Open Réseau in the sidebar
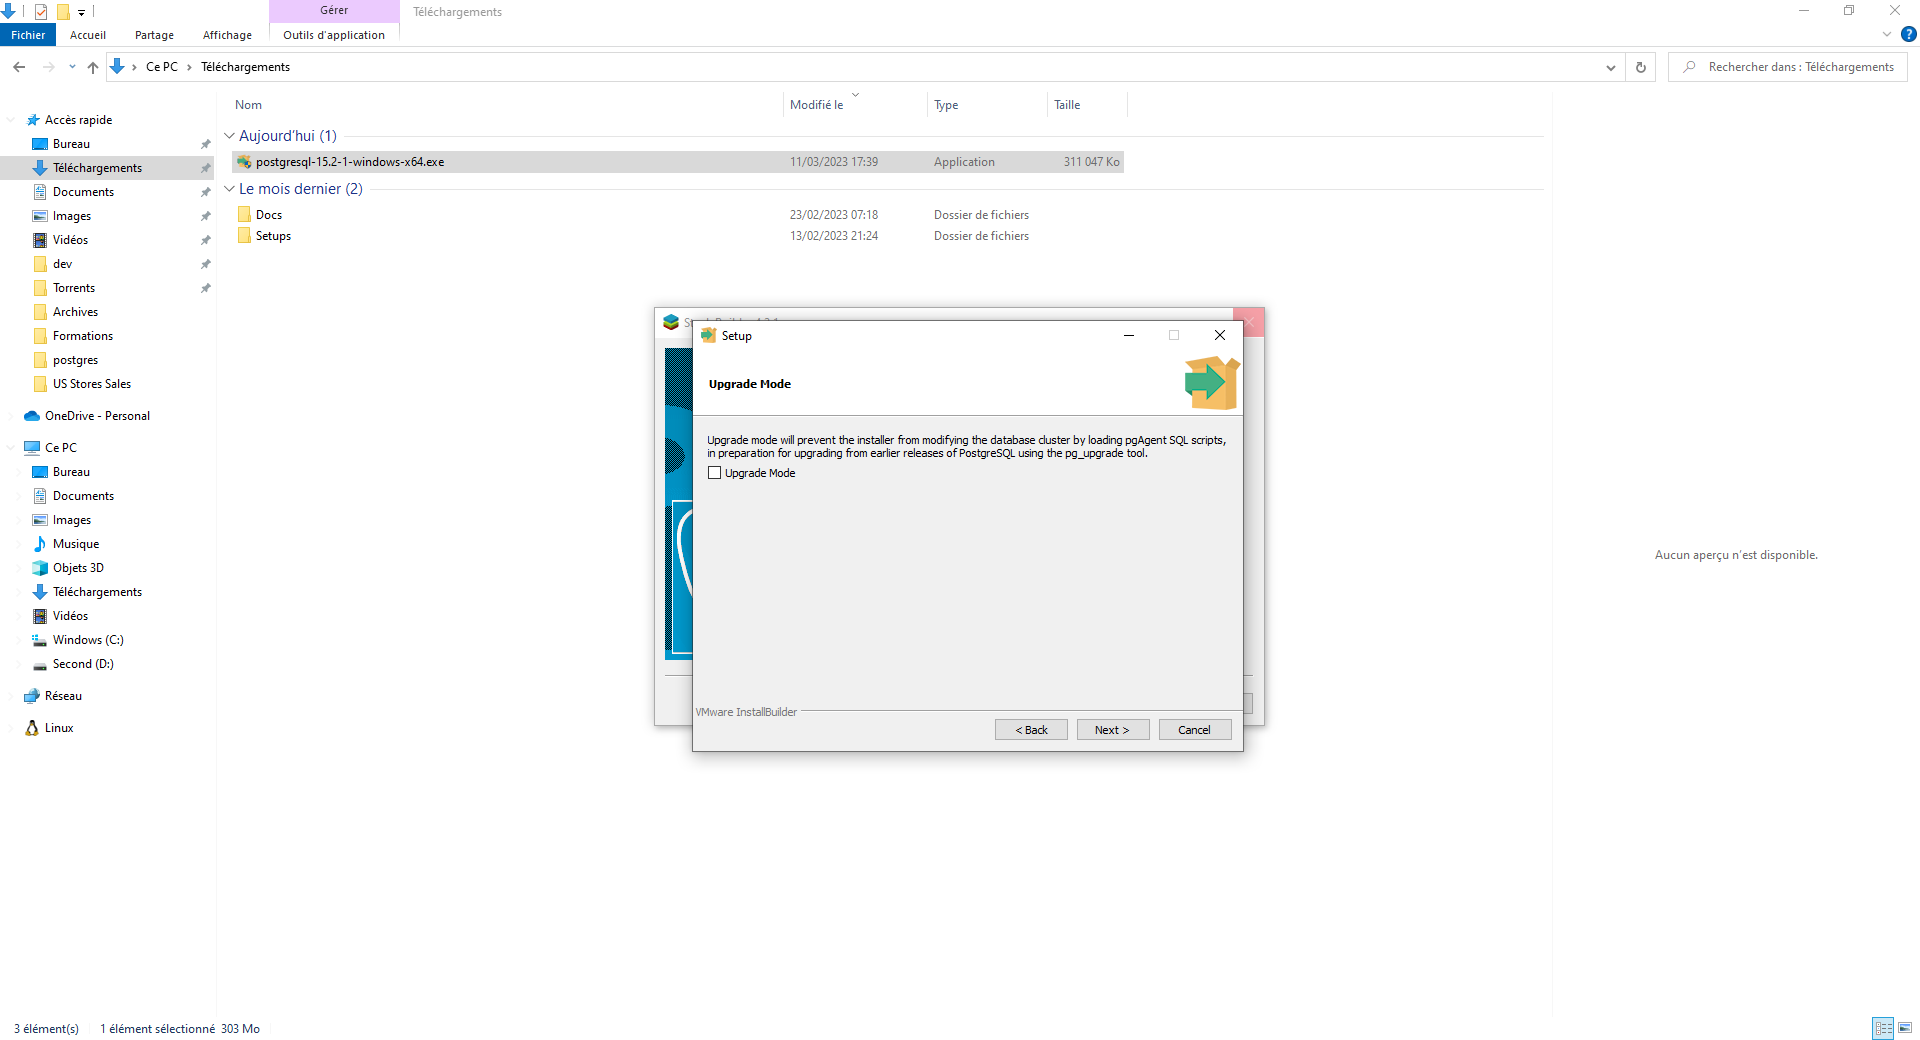Screen dimensions: 1920x1040 coord(63,696)
